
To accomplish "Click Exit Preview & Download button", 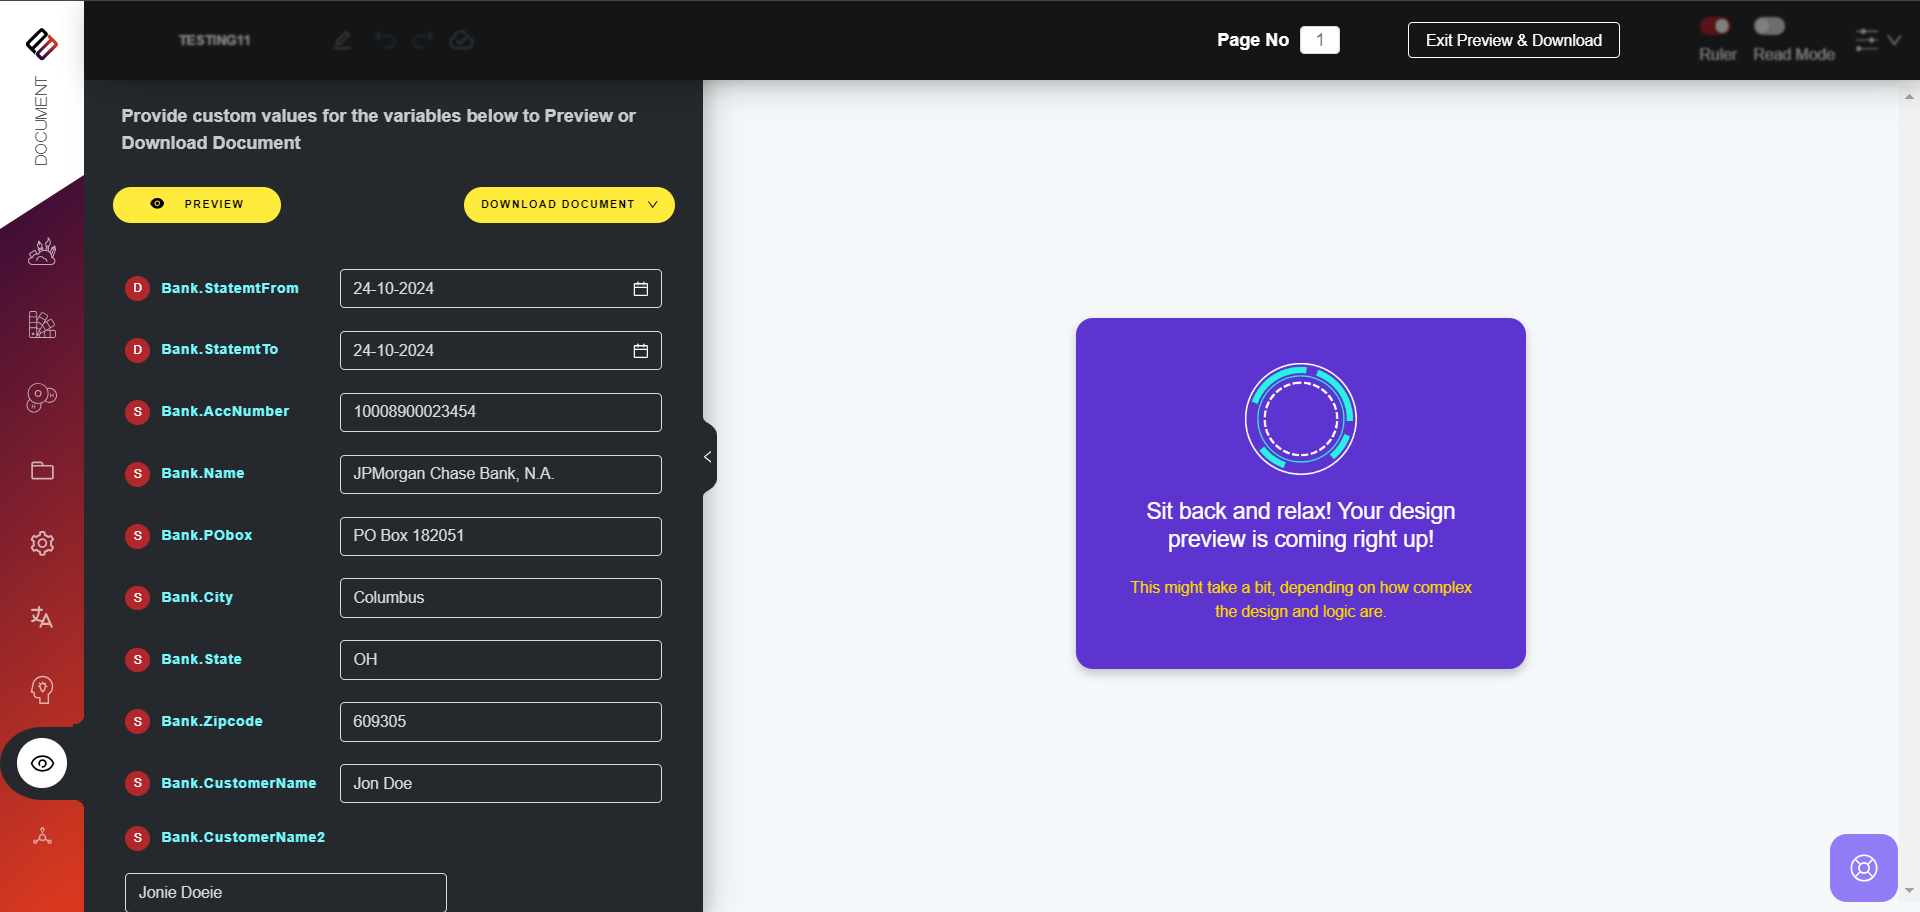I will point(1513,40).
